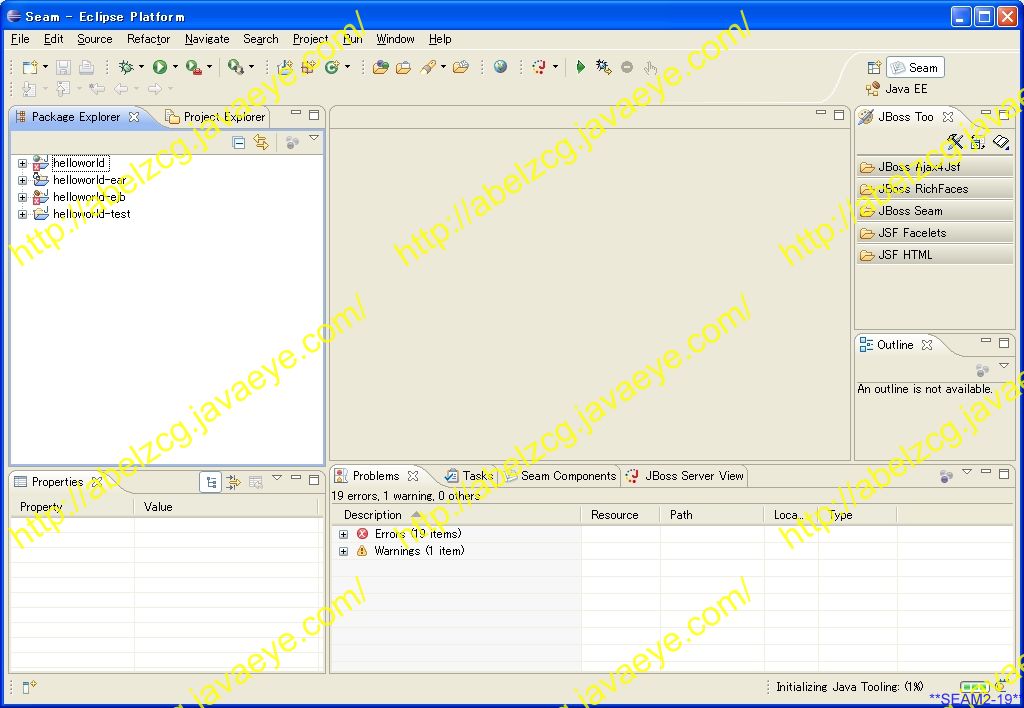The width and height of the screenshot is (1024, 708).
Task: Open the Refactor menu
Action: point(148,39)
